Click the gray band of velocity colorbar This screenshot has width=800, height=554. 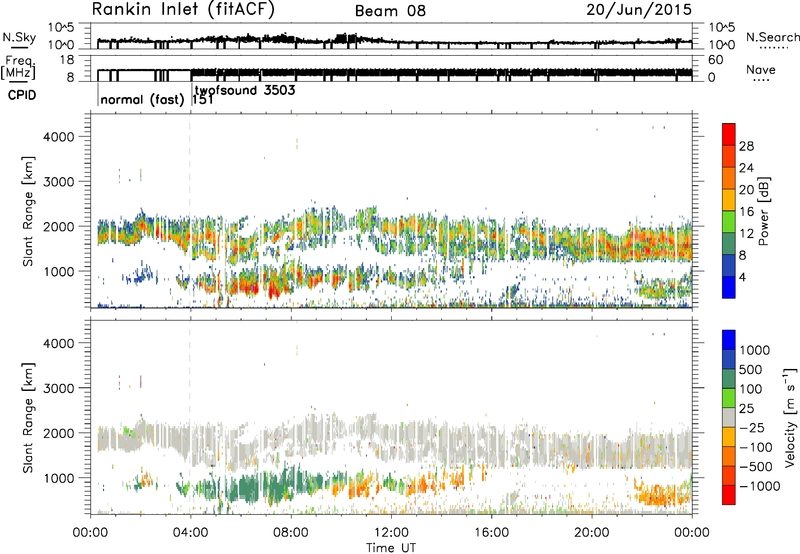pos(729,417)
